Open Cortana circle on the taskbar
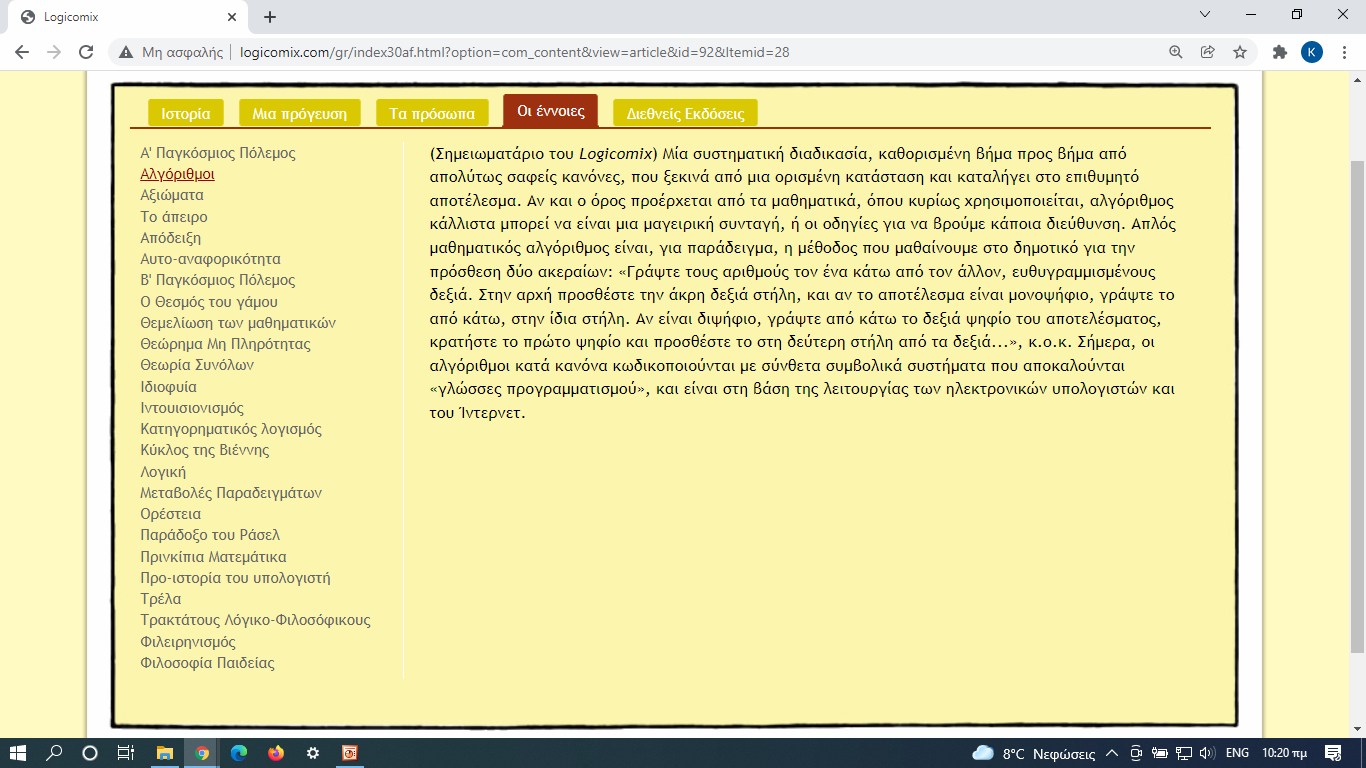This screenshot has height=768, width=1366. pos(89,753)
